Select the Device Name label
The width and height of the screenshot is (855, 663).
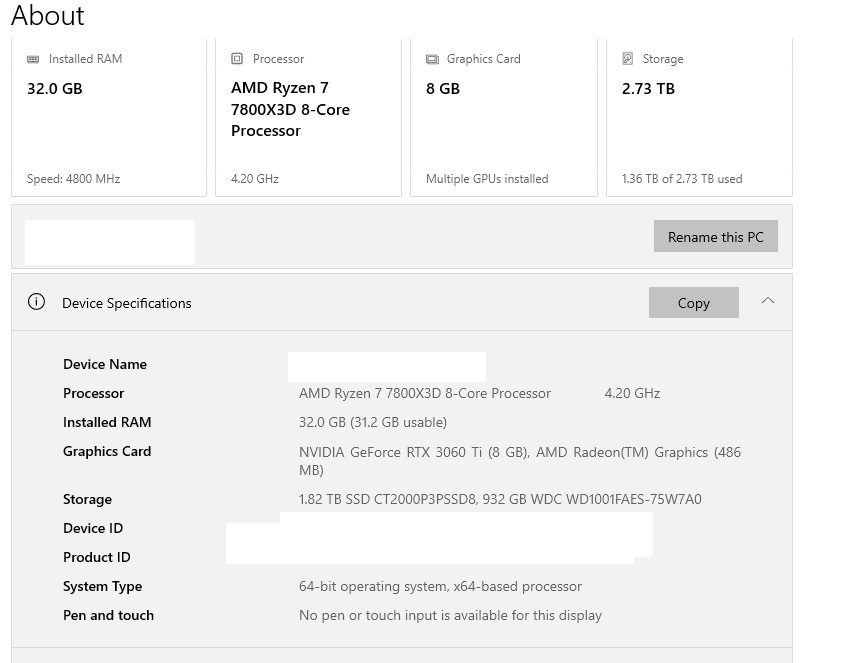(105, 364)
